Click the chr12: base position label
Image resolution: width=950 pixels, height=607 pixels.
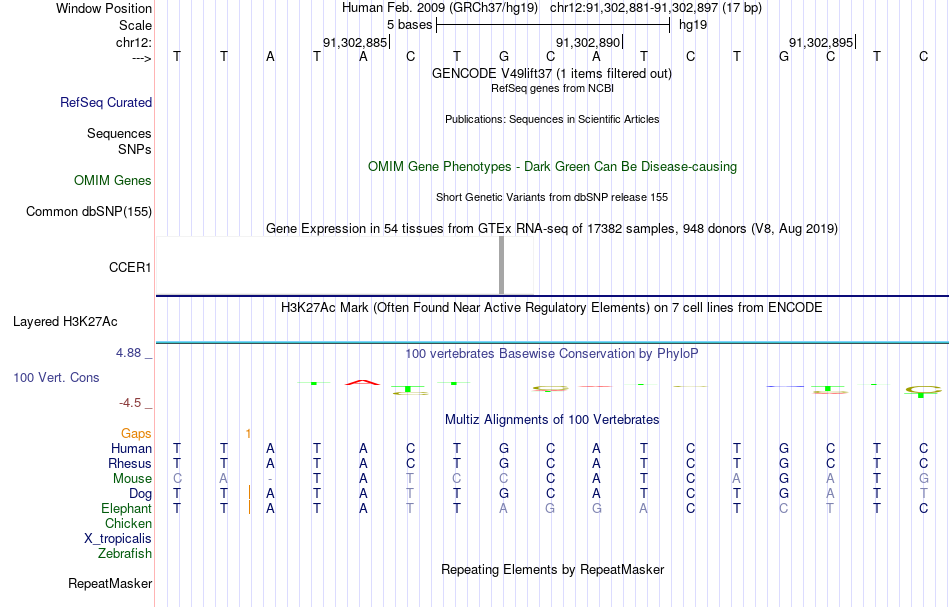[134, 42]
